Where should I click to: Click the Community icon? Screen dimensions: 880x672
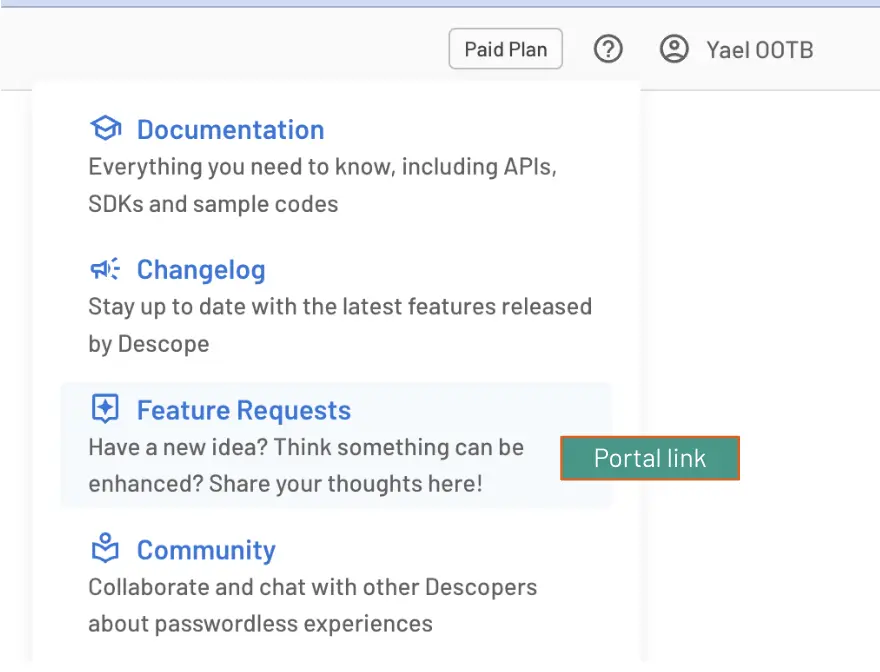(105, 548)
